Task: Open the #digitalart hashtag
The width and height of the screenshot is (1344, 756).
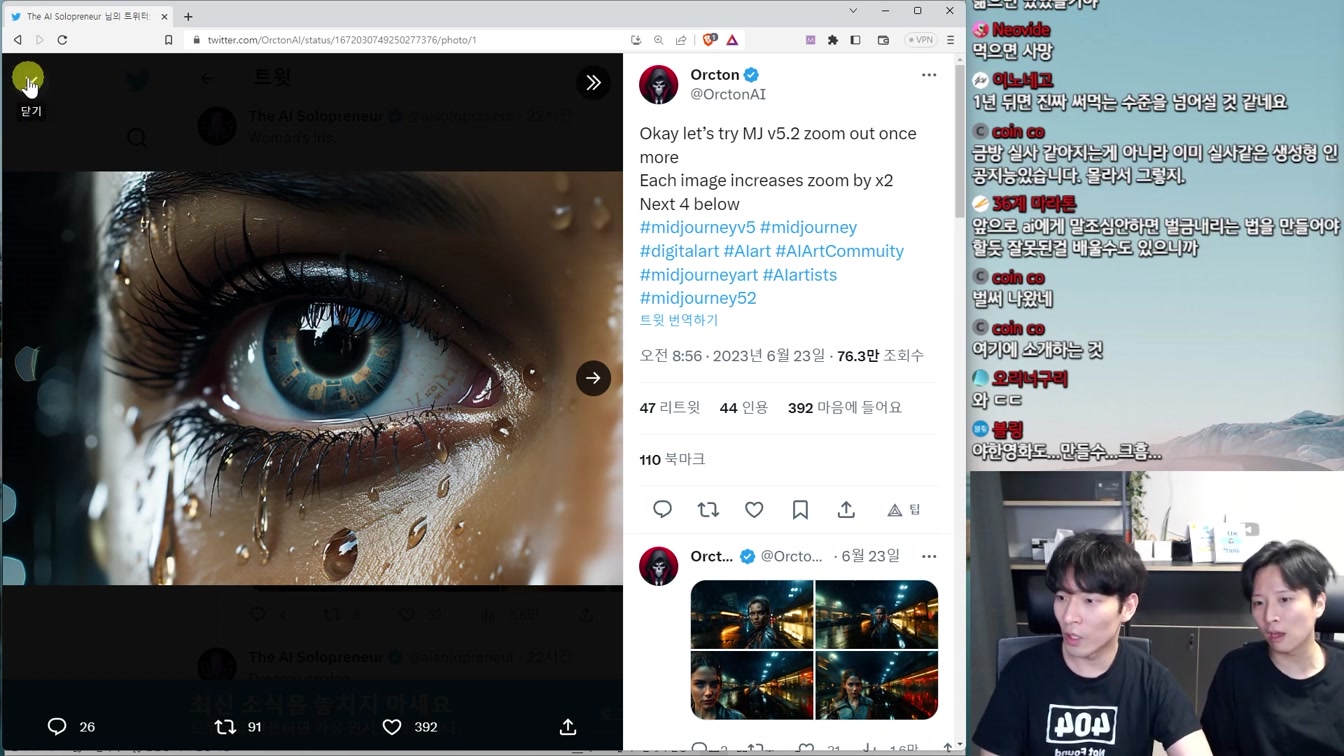Action: (x=679, y=251)
